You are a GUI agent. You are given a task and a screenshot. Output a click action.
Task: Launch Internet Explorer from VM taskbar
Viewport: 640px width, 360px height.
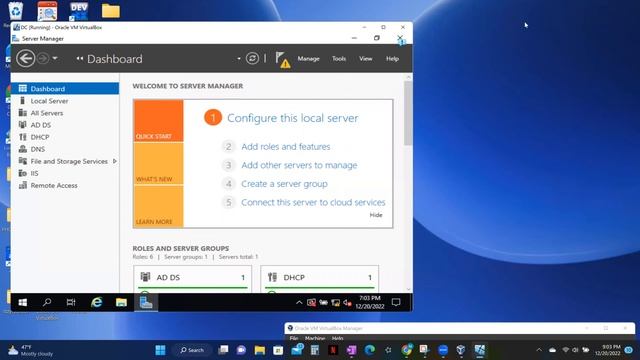pyautogui.click(x=96, y=302)
